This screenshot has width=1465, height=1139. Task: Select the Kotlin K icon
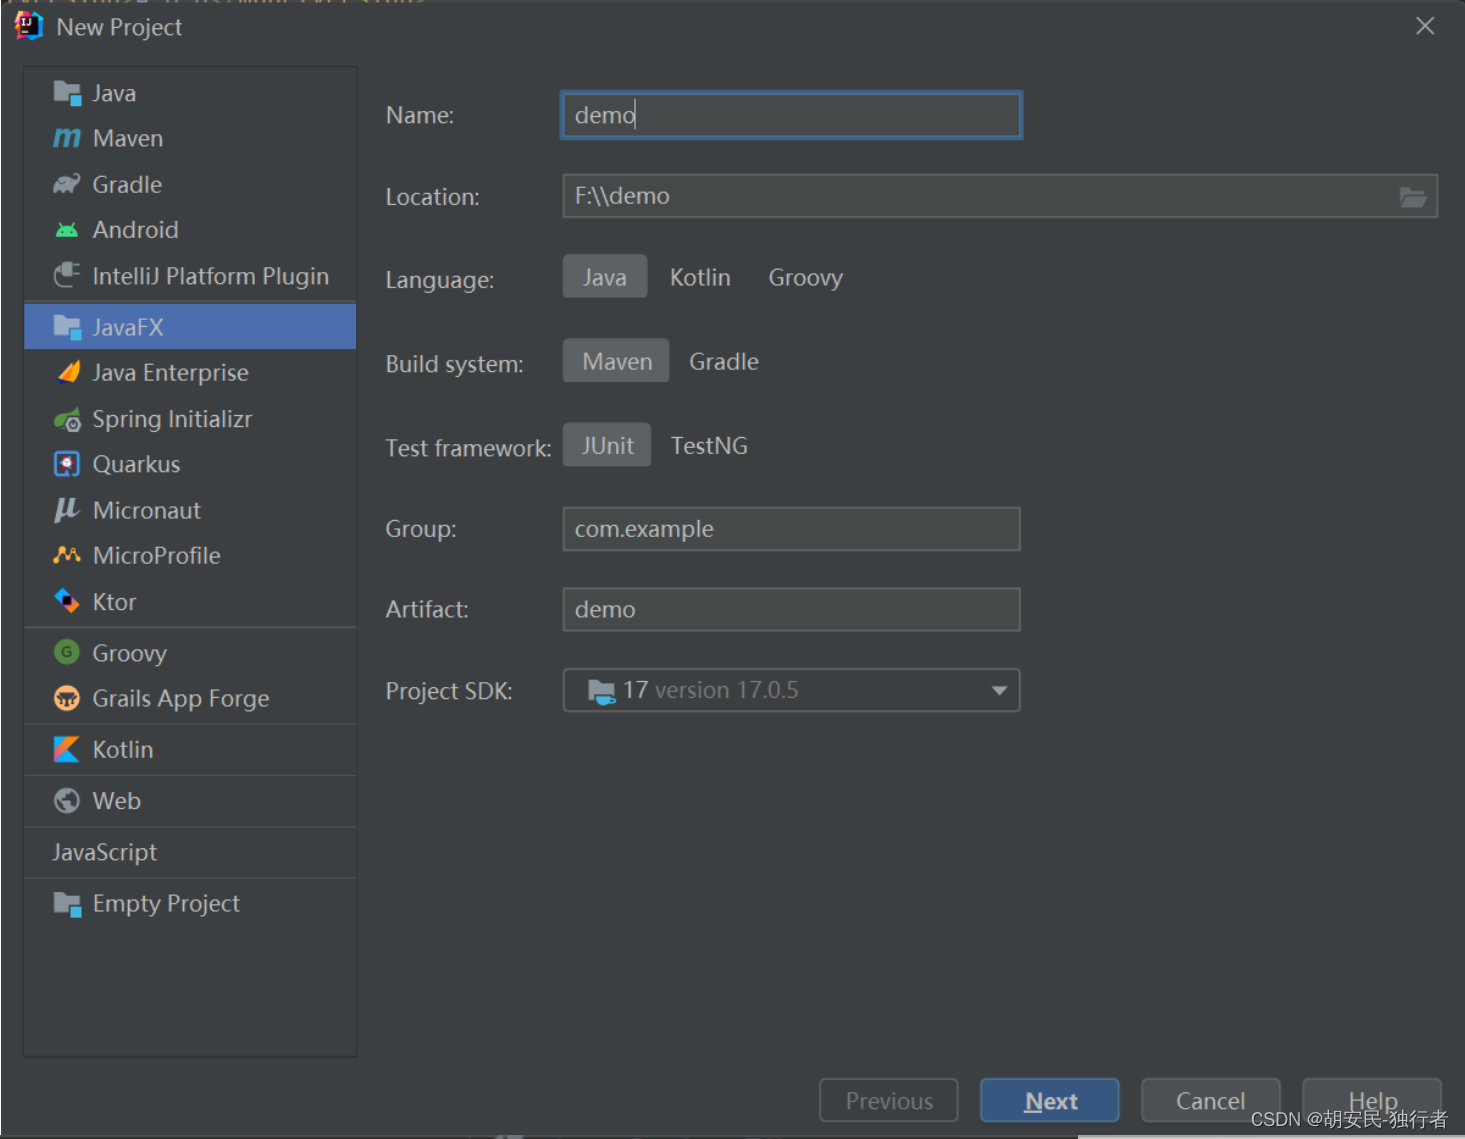click(67, 749)
